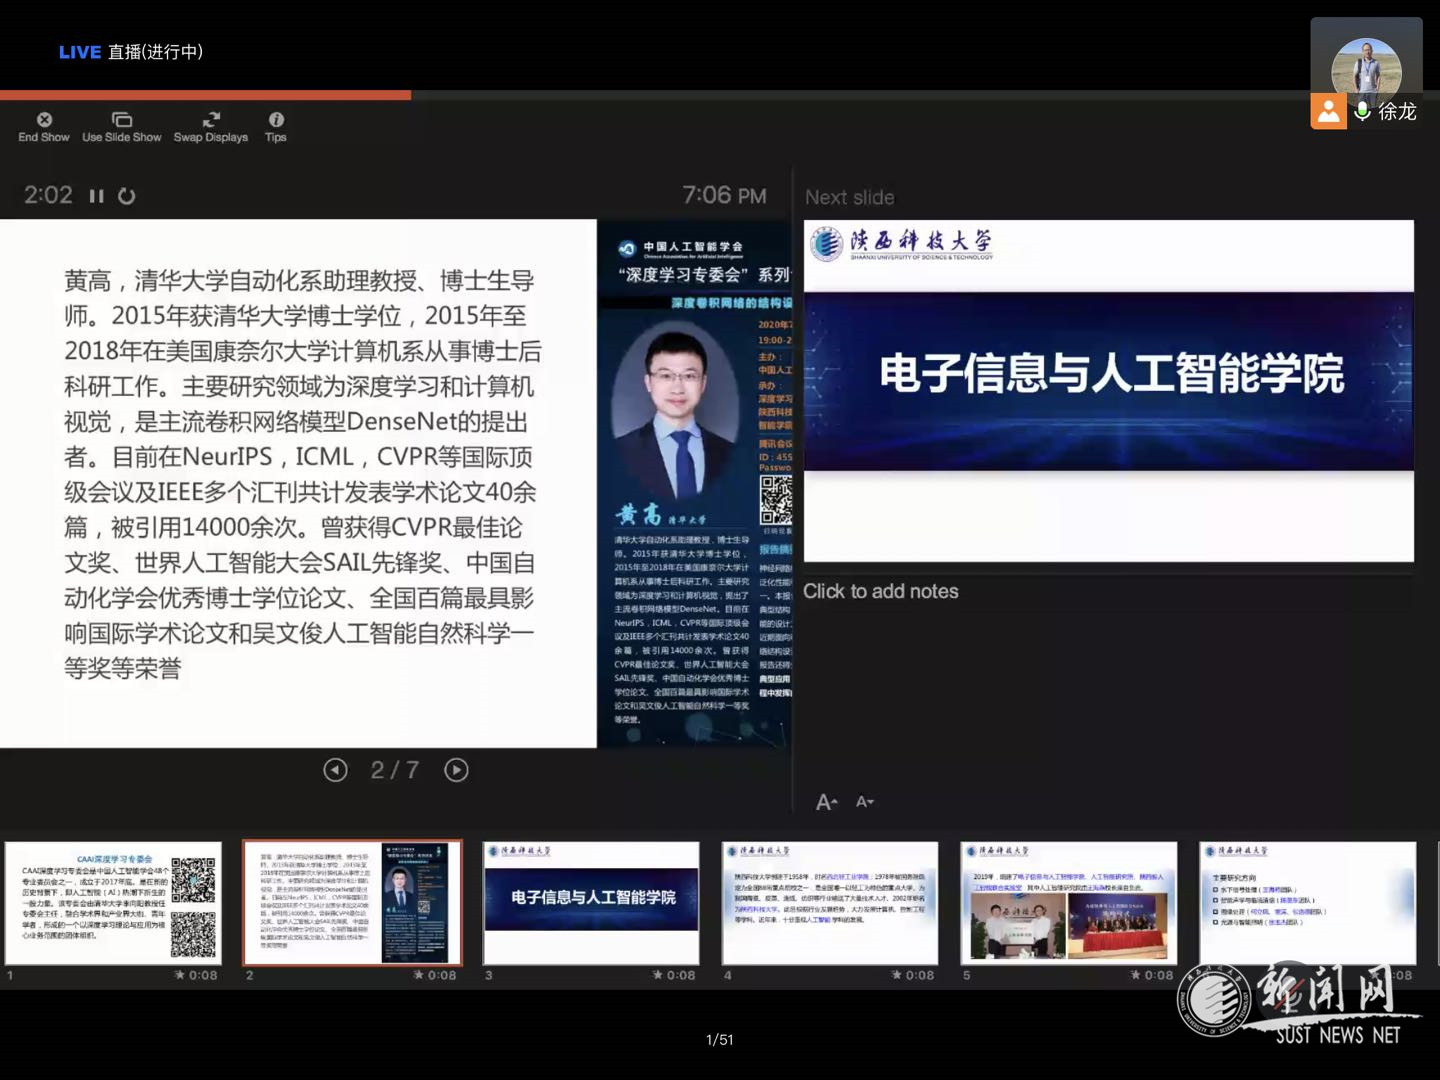1440x1080 pixels.
Task: Click the Next slide preview image
Action: pyautogui.click(x=1108, y=391)
